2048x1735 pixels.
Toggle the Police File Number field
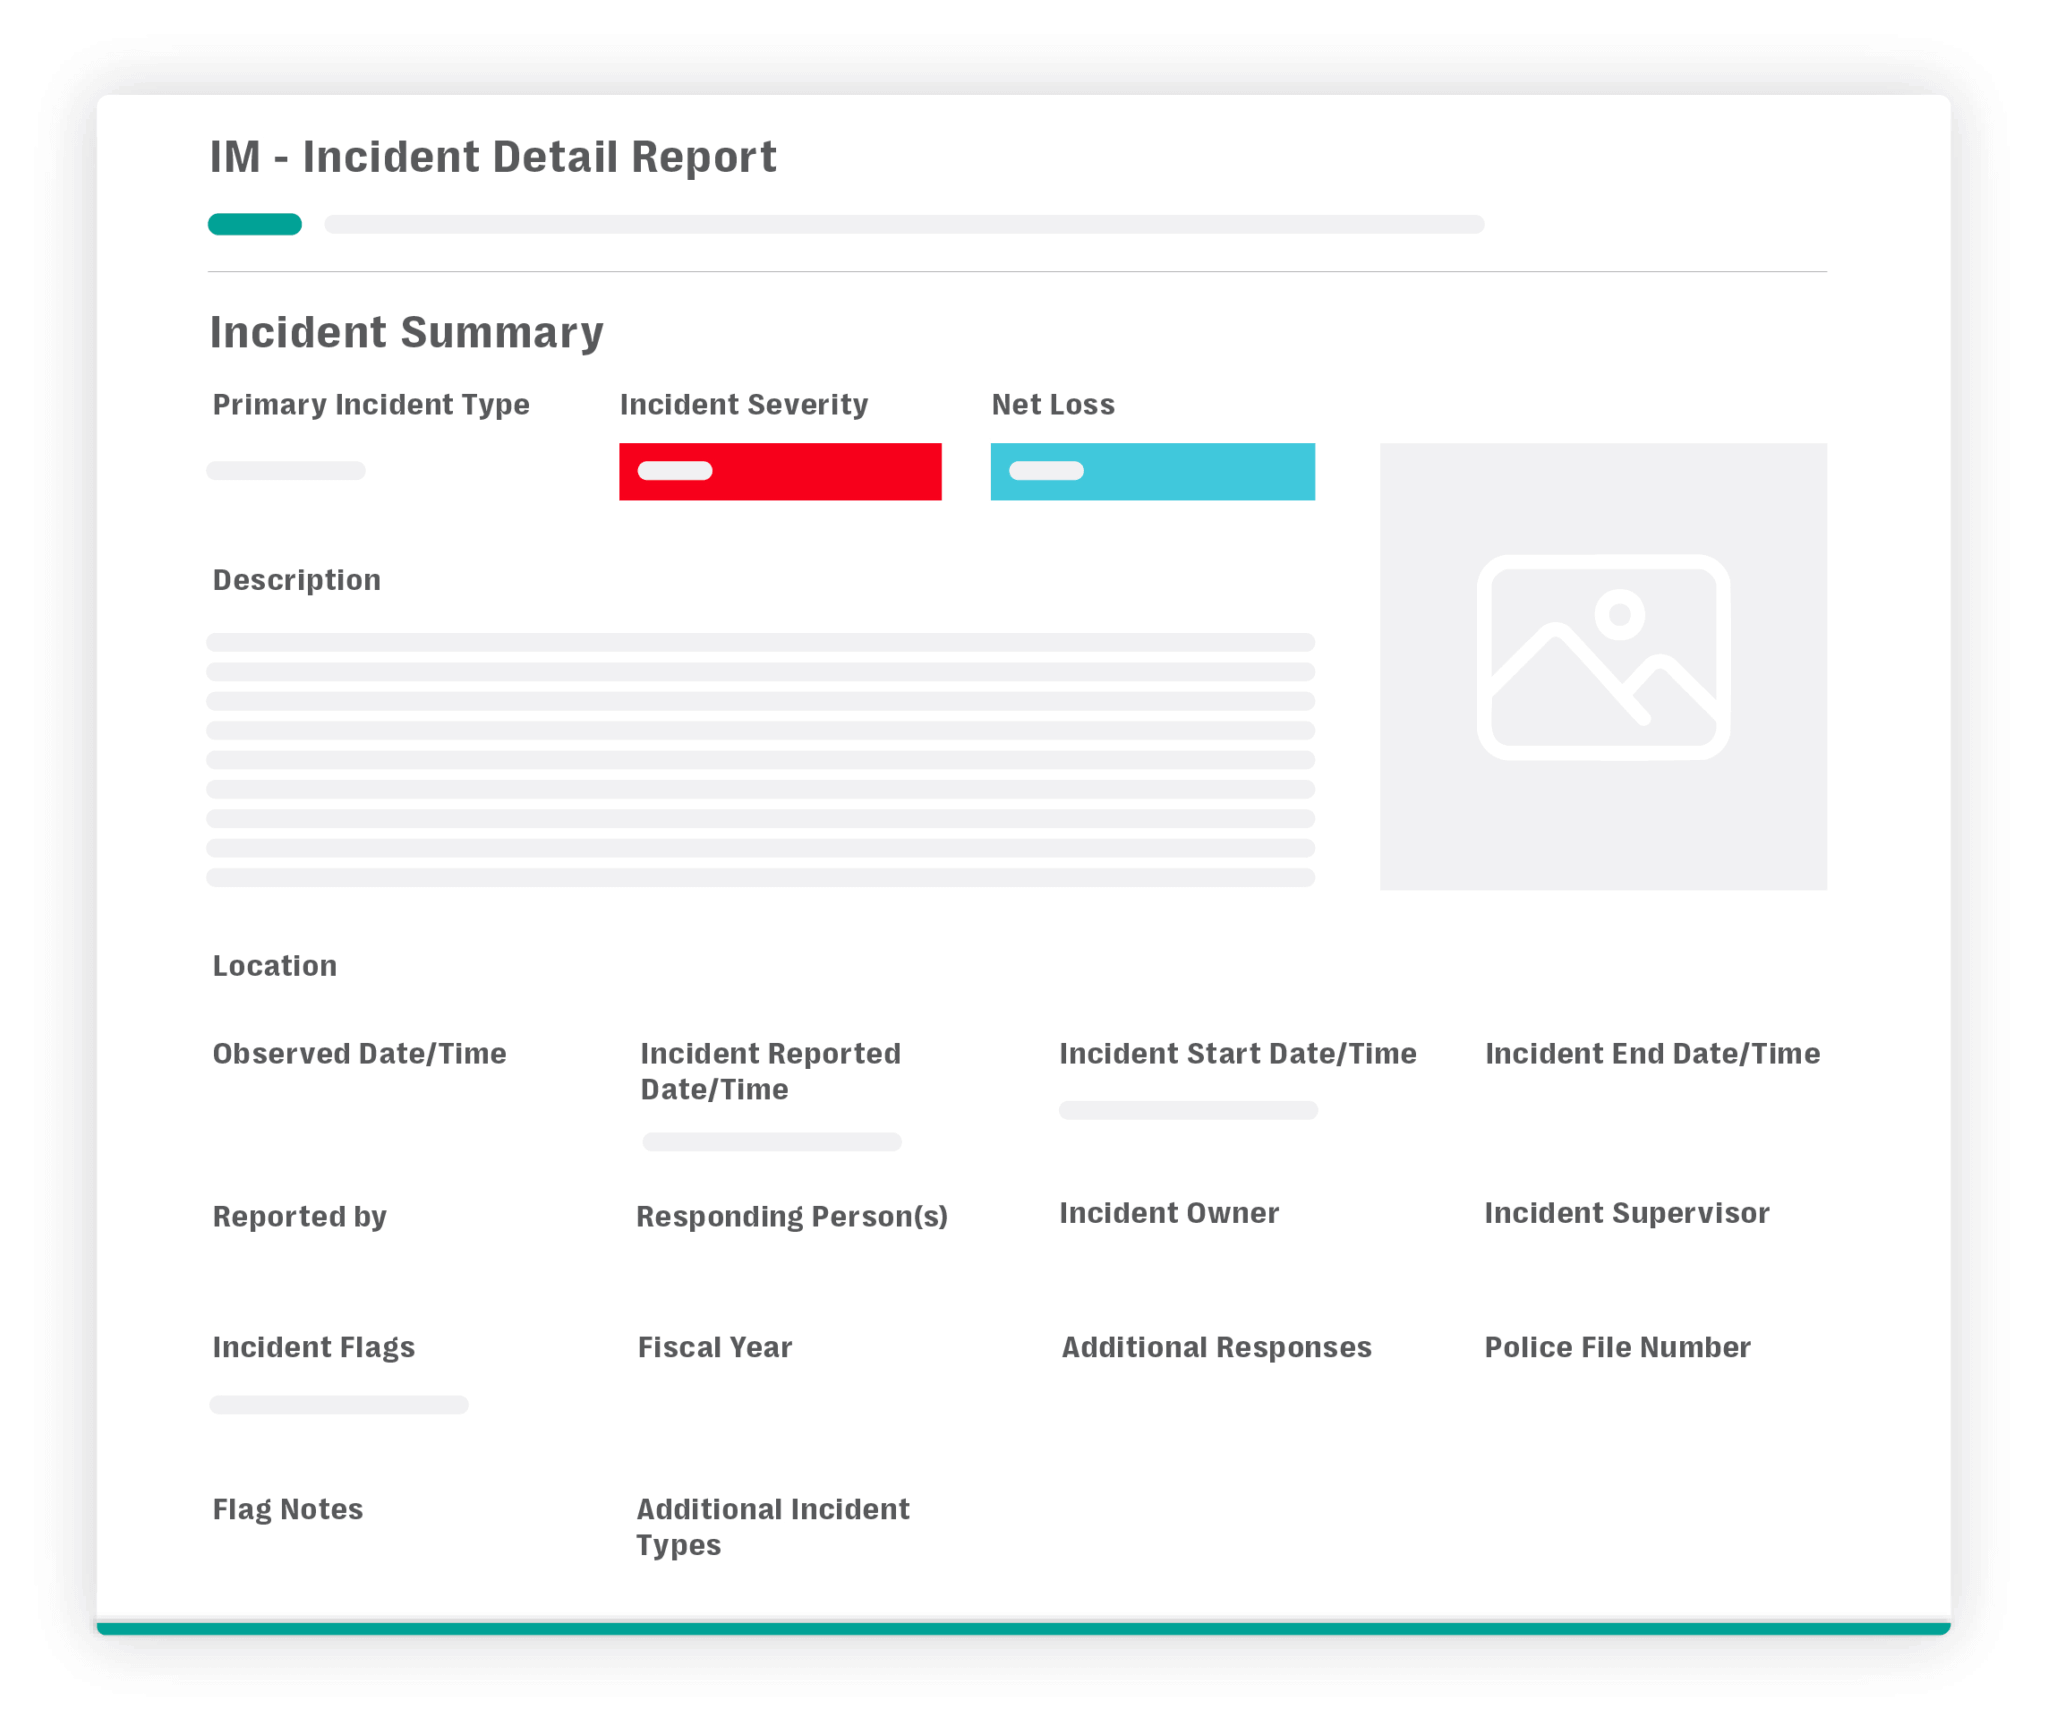tap(1617, 1347)
